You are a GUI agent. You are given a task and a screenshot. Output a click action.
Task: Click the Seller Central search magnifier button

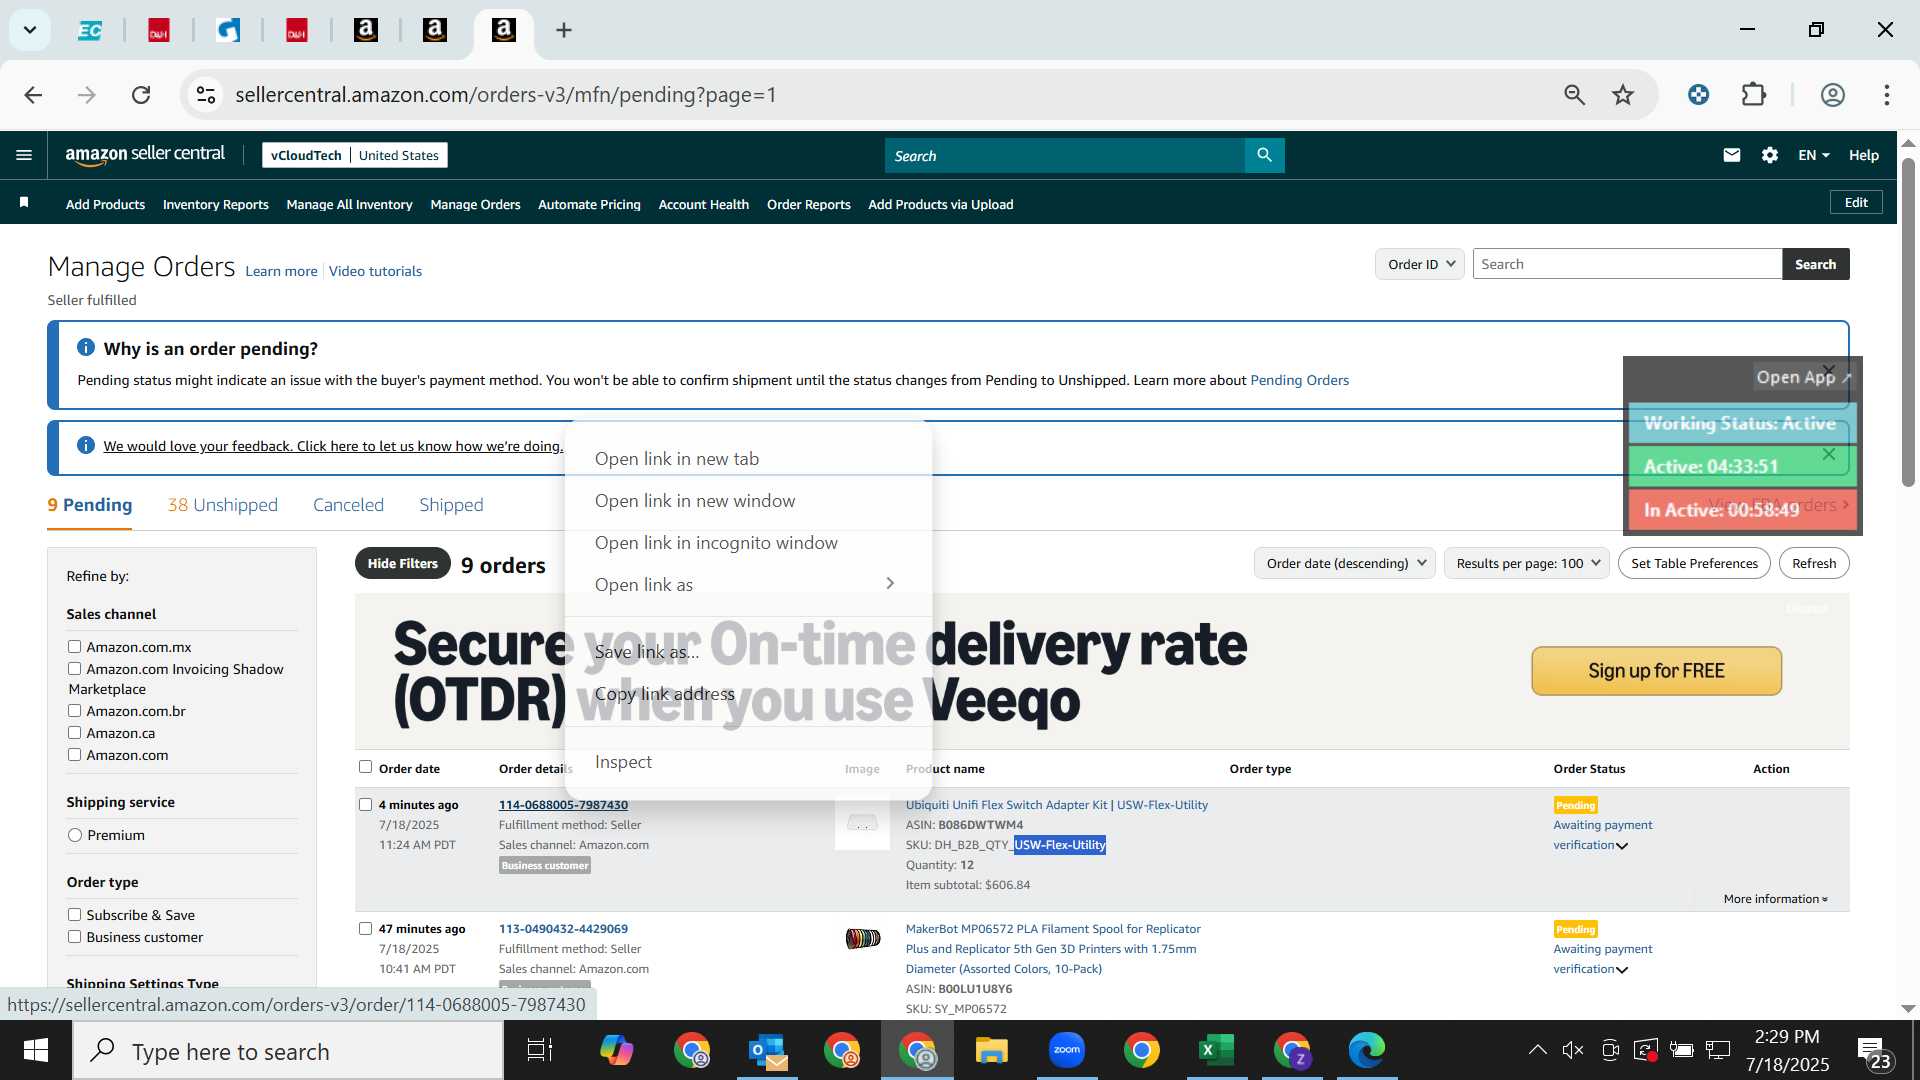tap(1264, 155)
